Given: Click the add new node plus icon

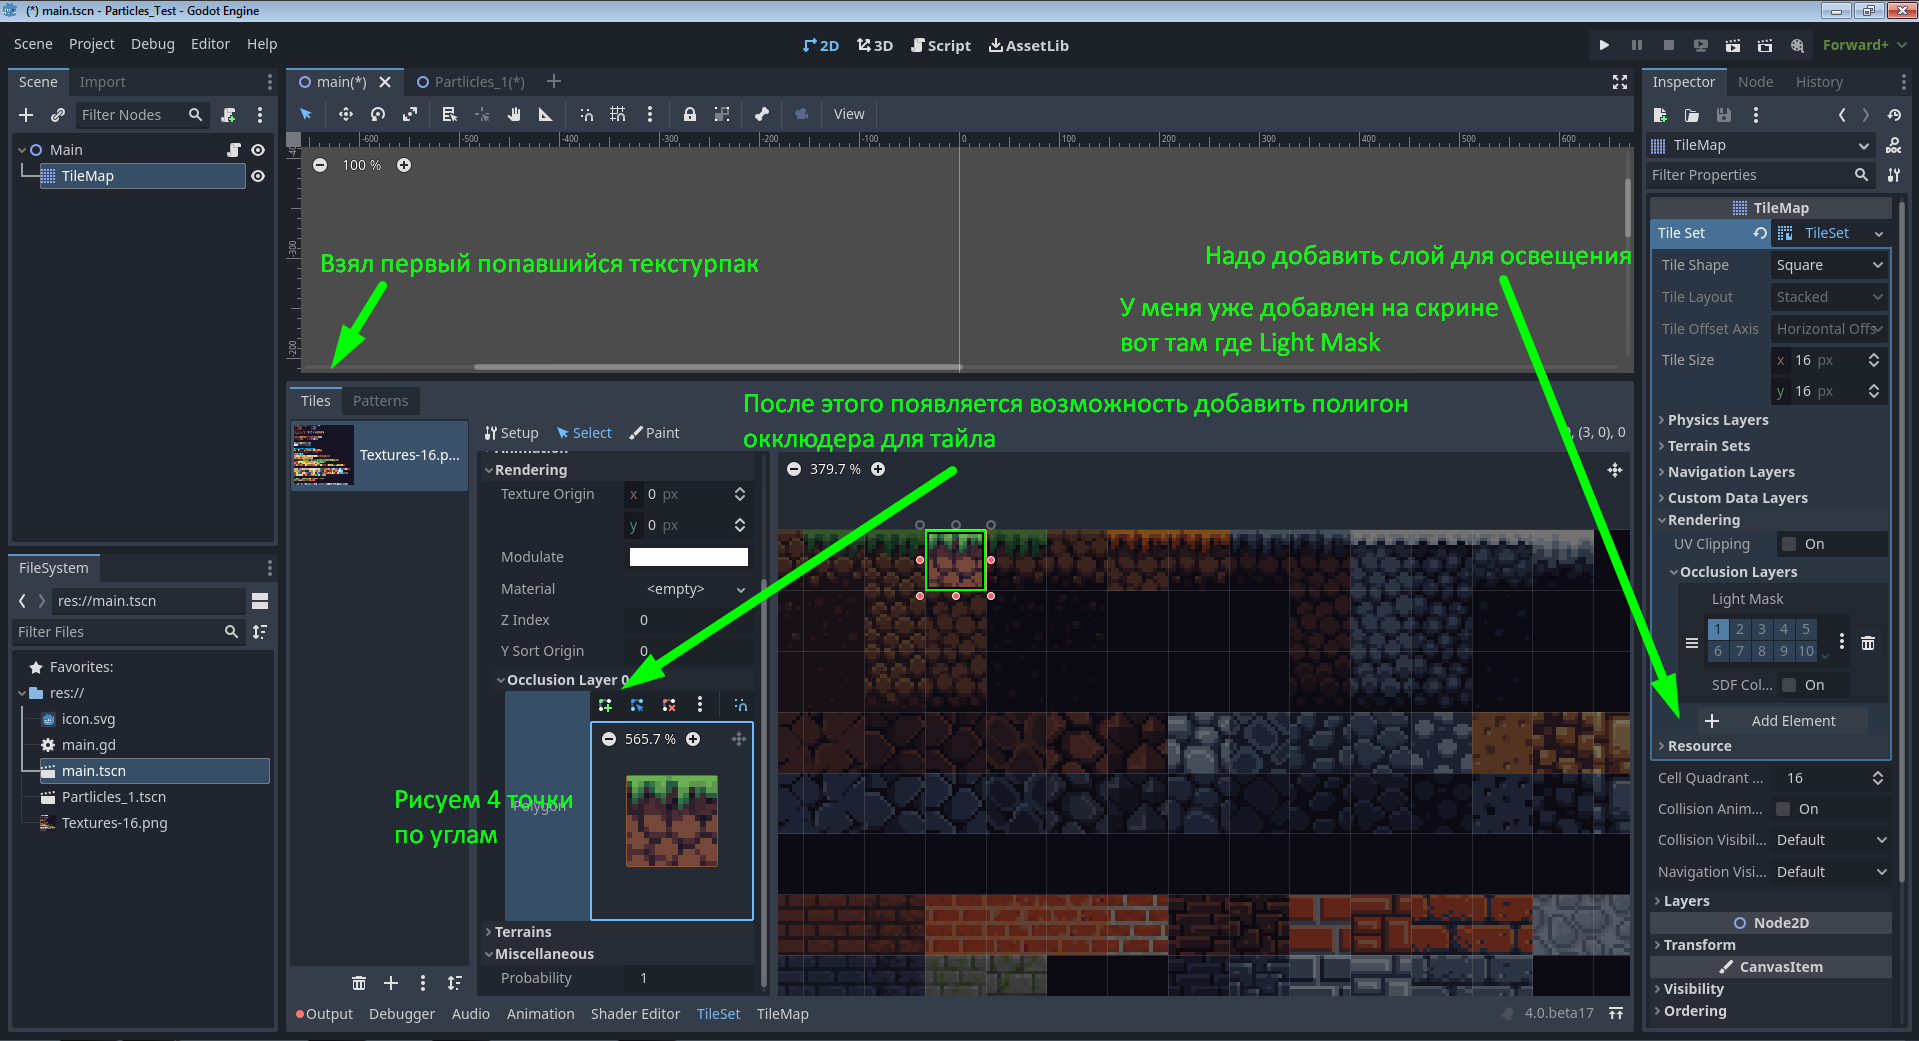Looking at the screenshot, I should click(x=26, y=115).
